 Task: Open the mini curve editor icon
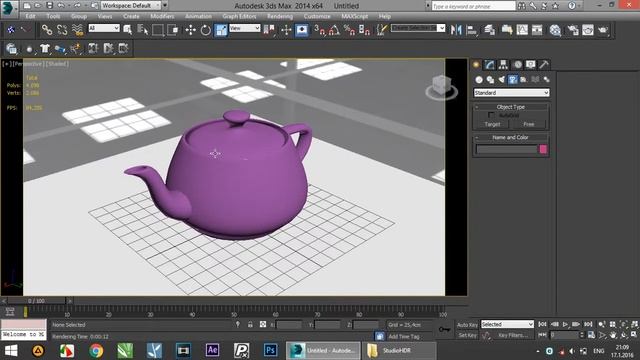[x=10, y=312]
